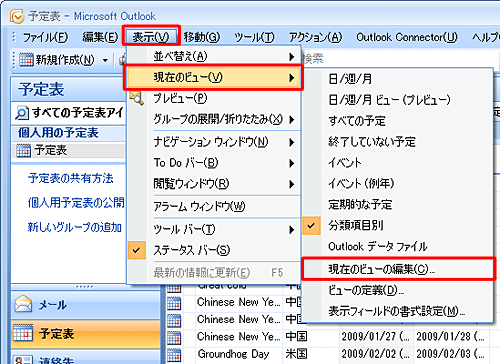
Task: Select 定期的な予定 view
Action: [x=398, y=204]
